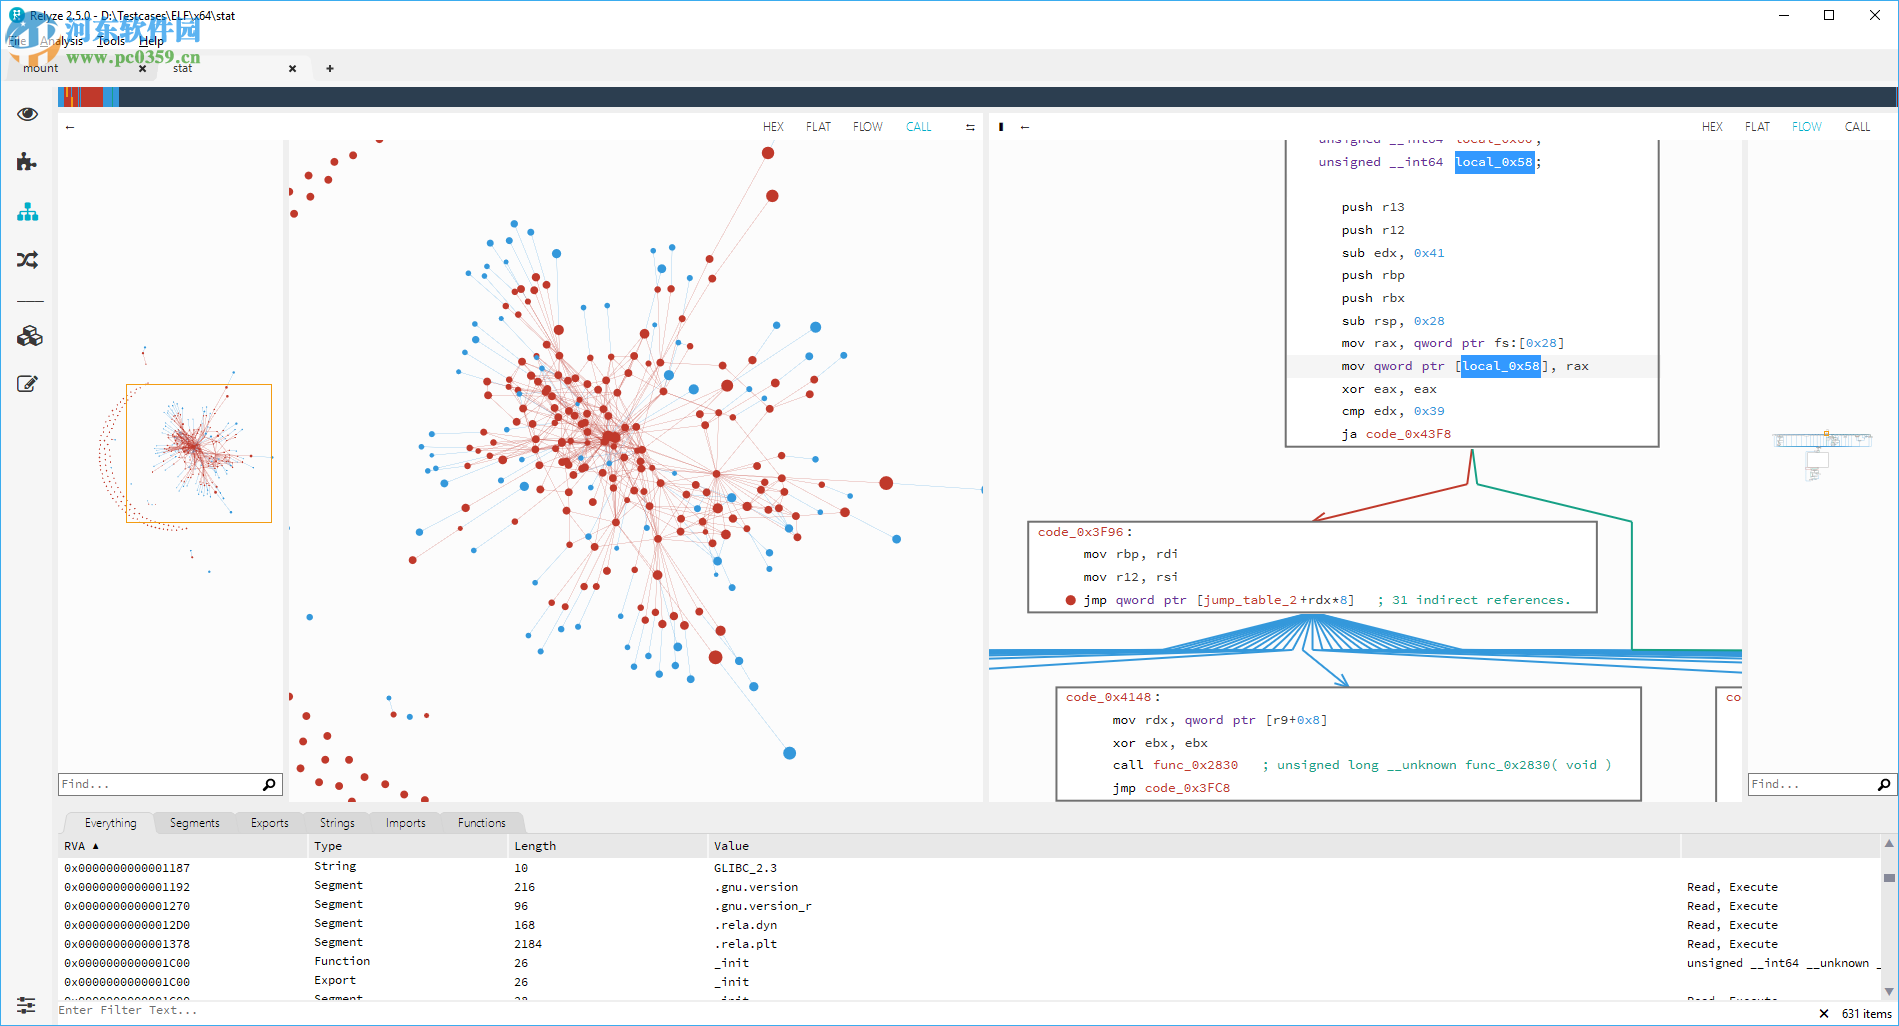Switch right pane to CALL view
1899x1026 pixels.
1857,127
